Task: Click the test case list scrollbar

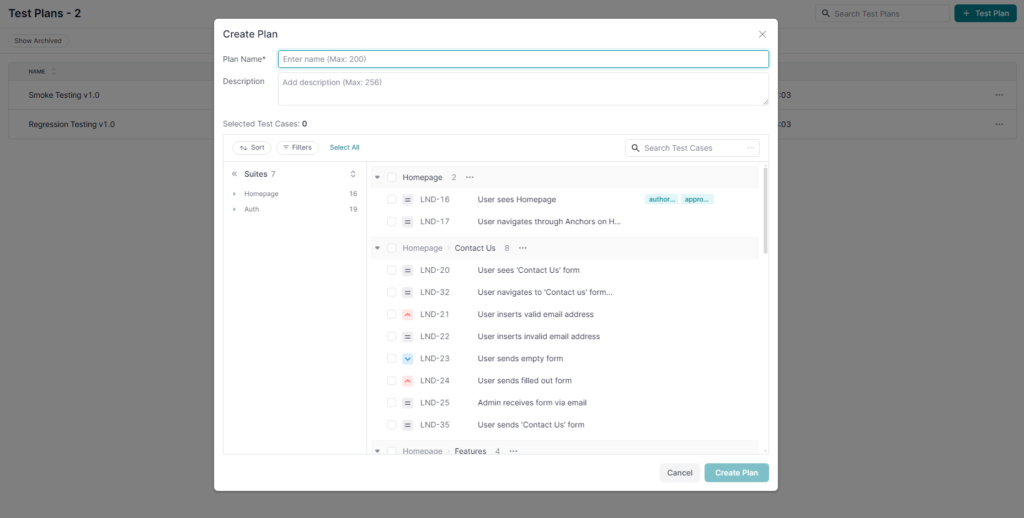Action: tap(765, 210)
